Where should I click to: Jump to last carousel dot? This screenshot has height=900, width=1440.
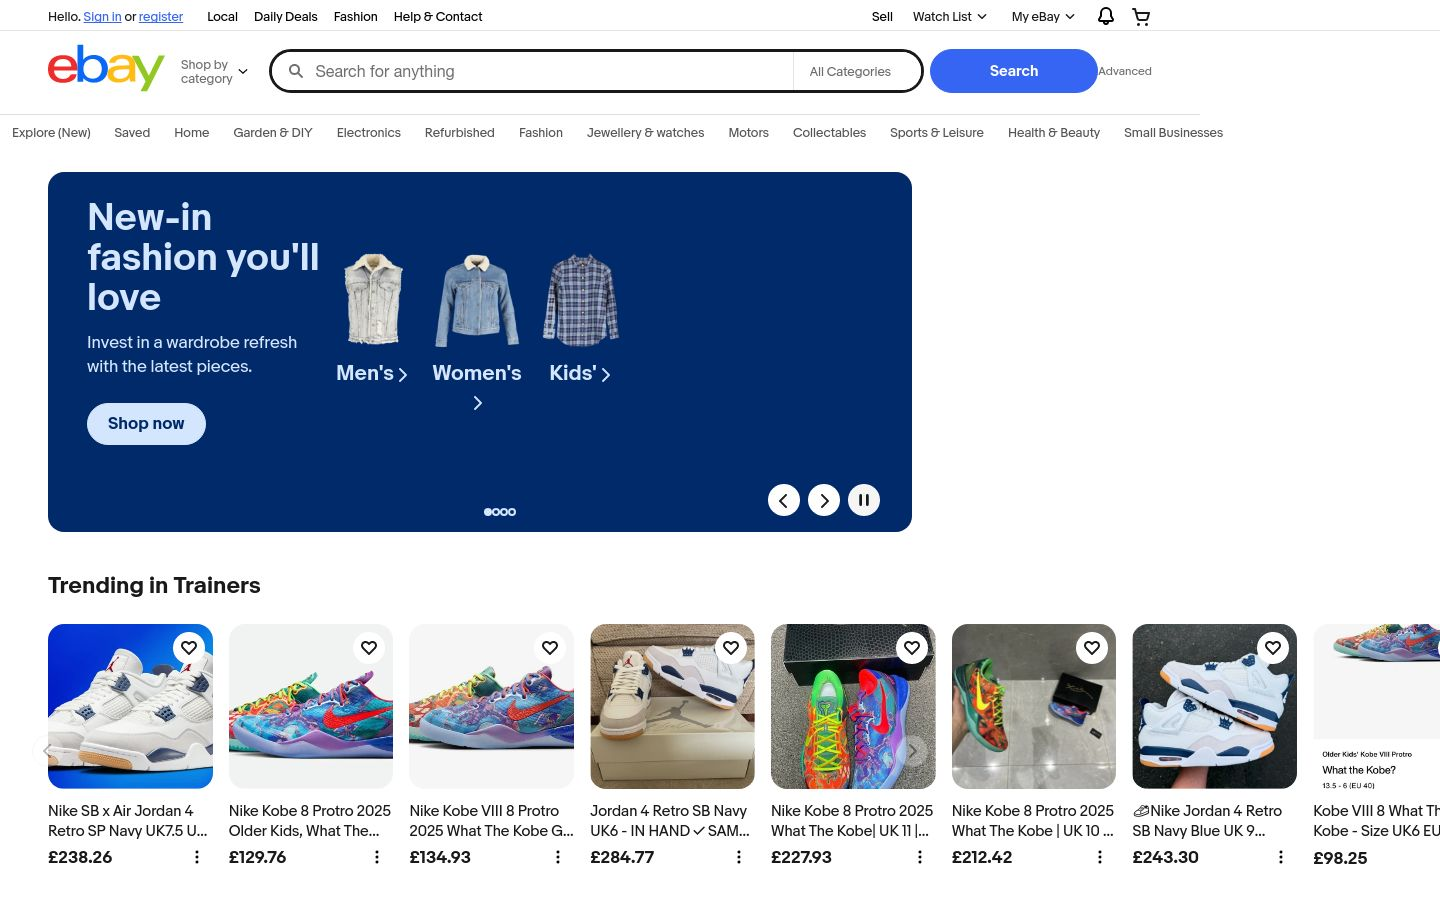512,512
